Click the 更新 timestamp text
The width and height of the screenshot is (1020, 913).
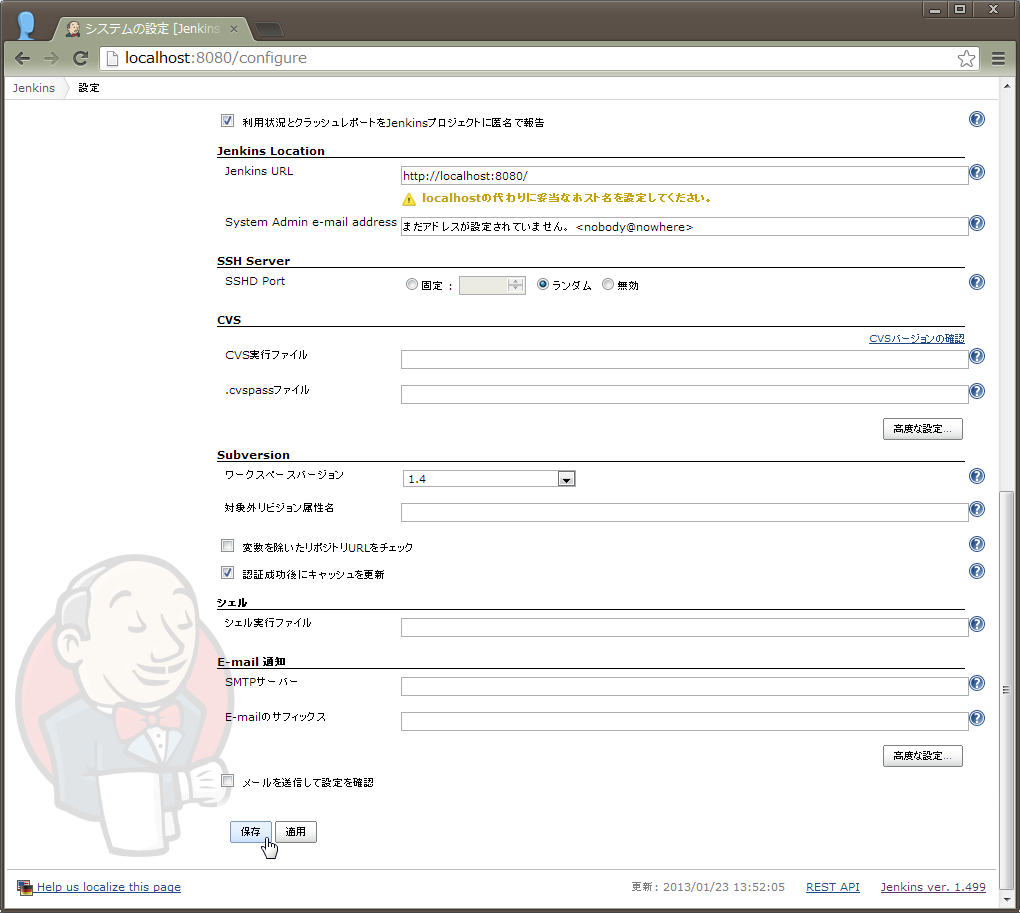click(x=708, y=887)
